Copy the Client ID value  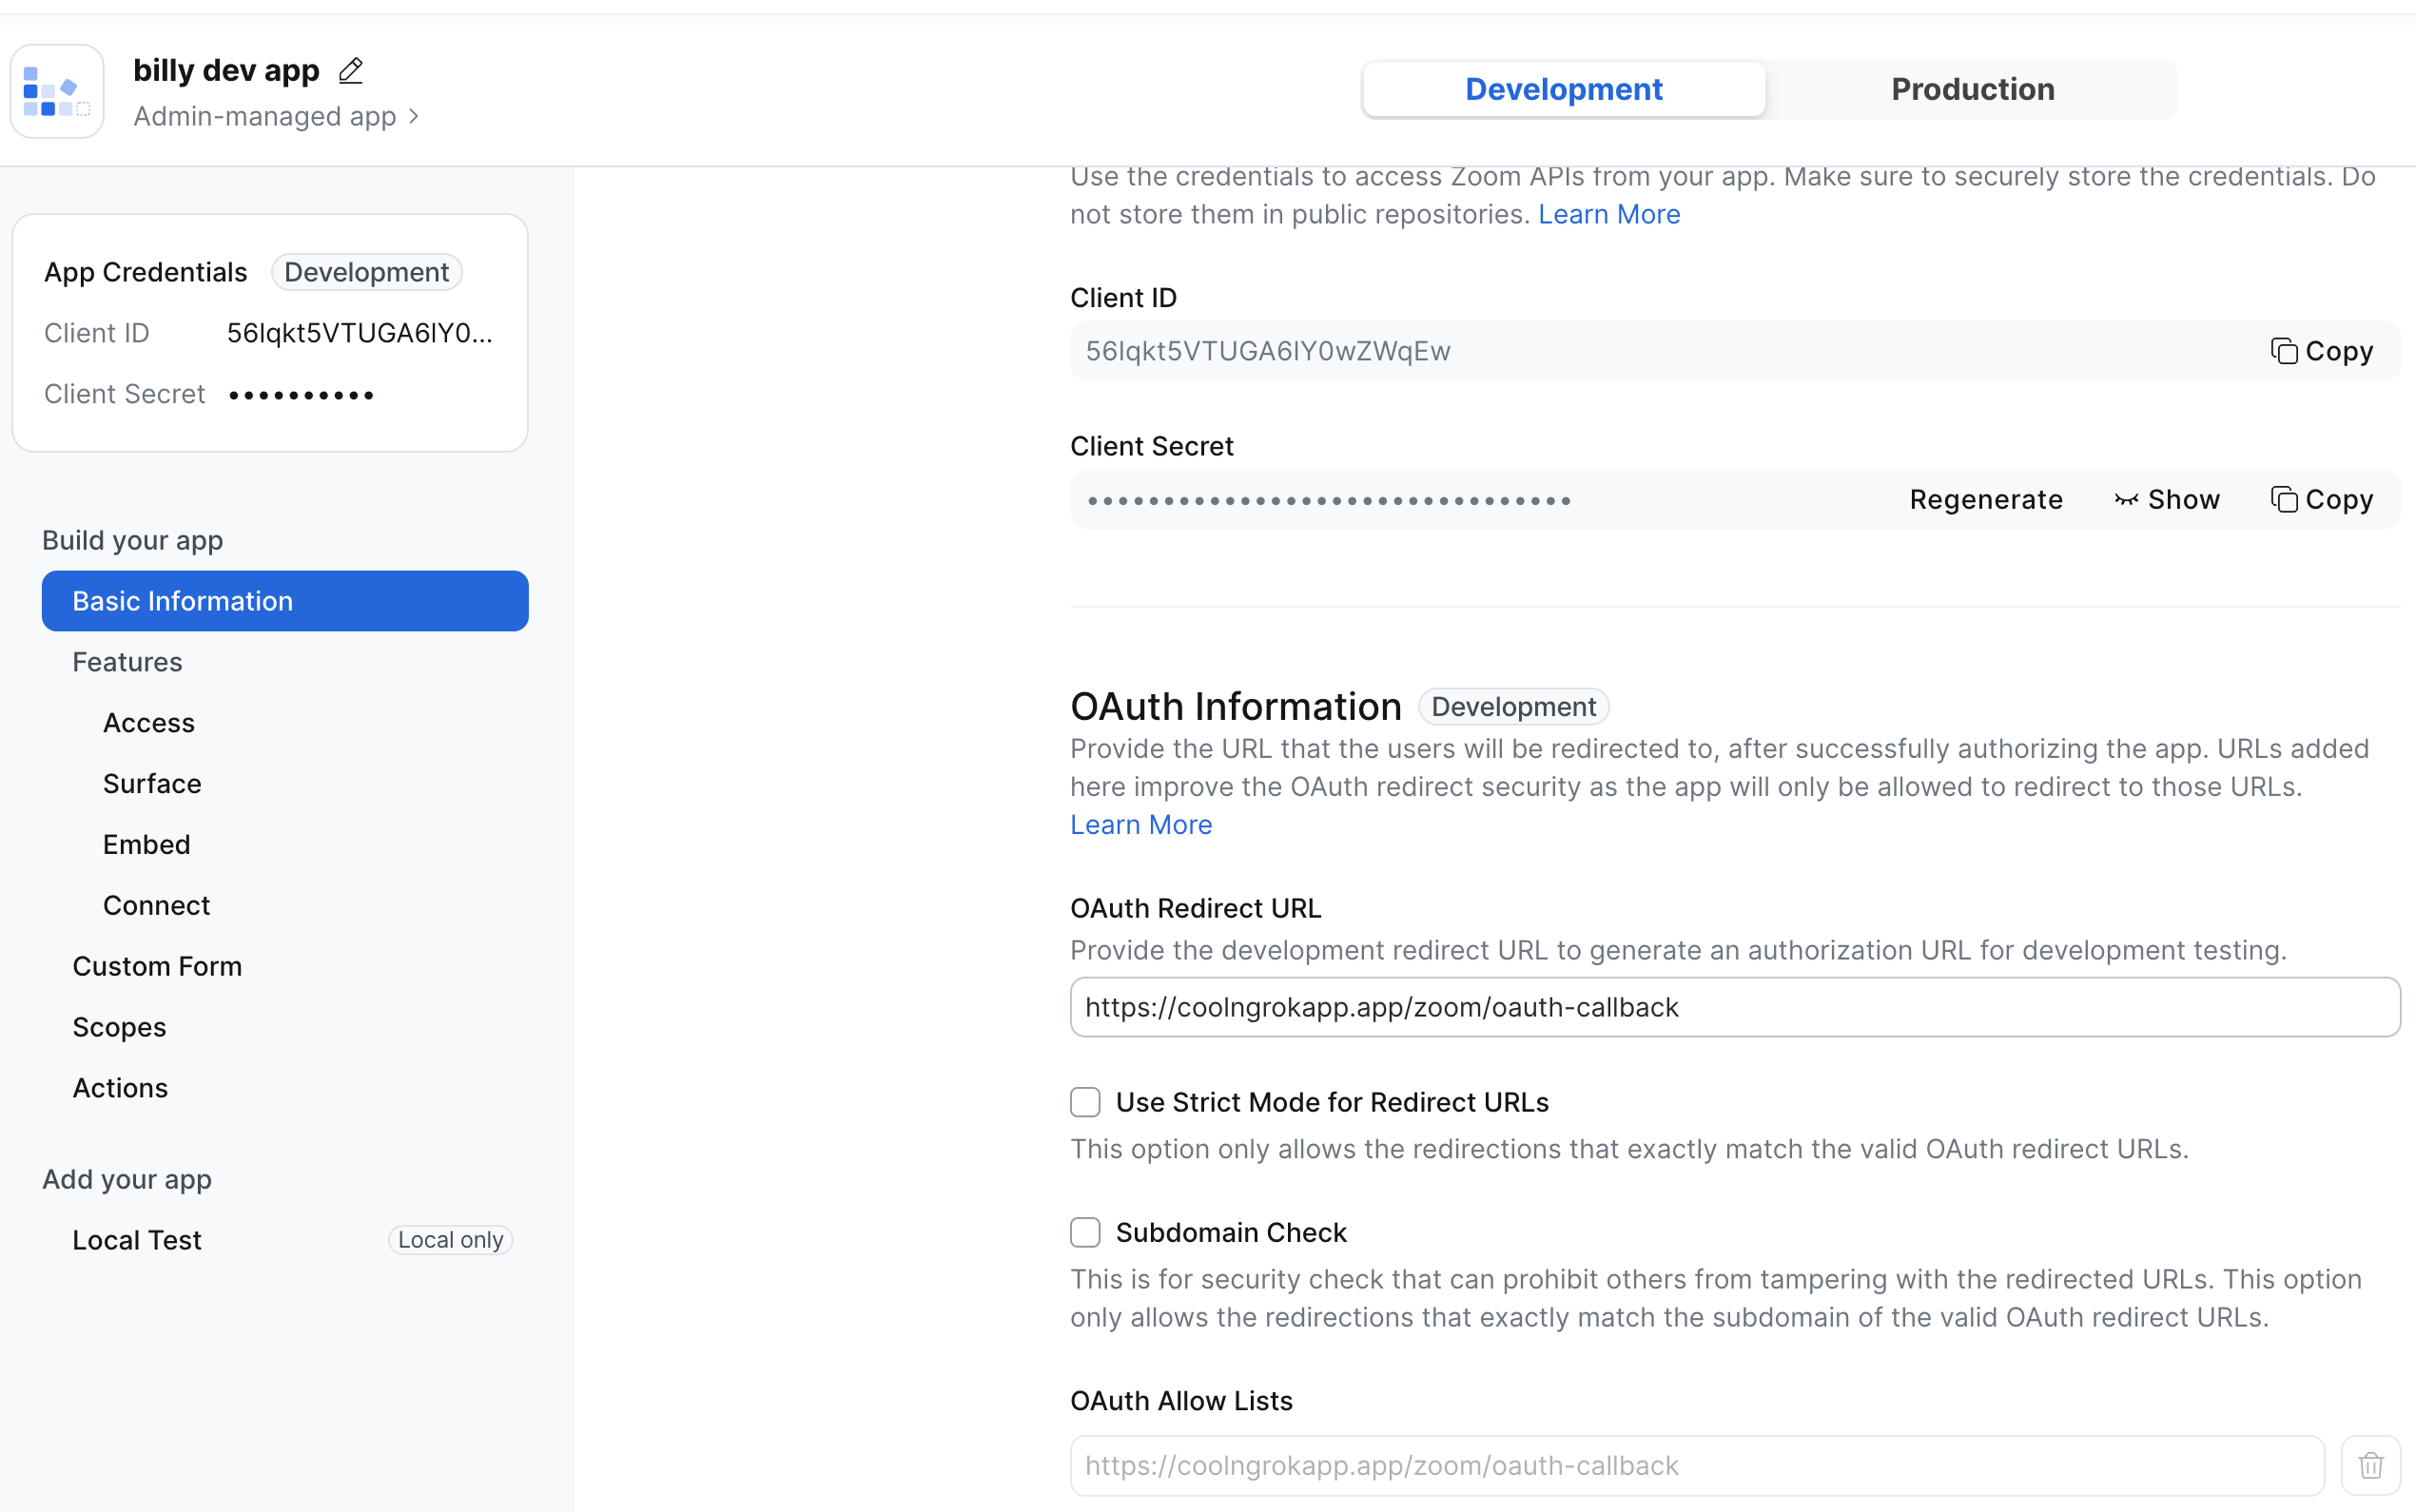2321,351
